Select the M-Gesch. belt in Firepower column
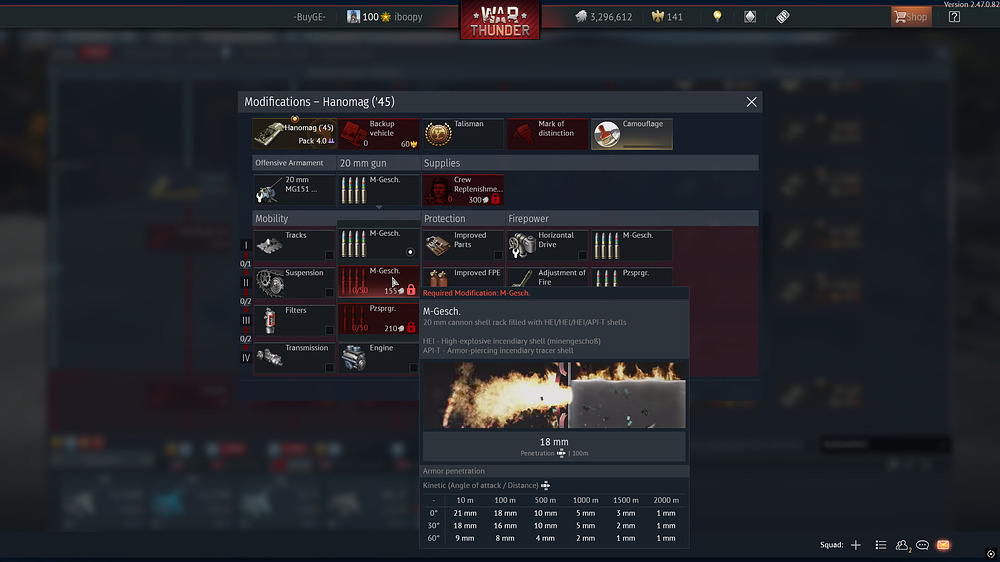The height and width of the screenshot is (562, 1000). 631,245
